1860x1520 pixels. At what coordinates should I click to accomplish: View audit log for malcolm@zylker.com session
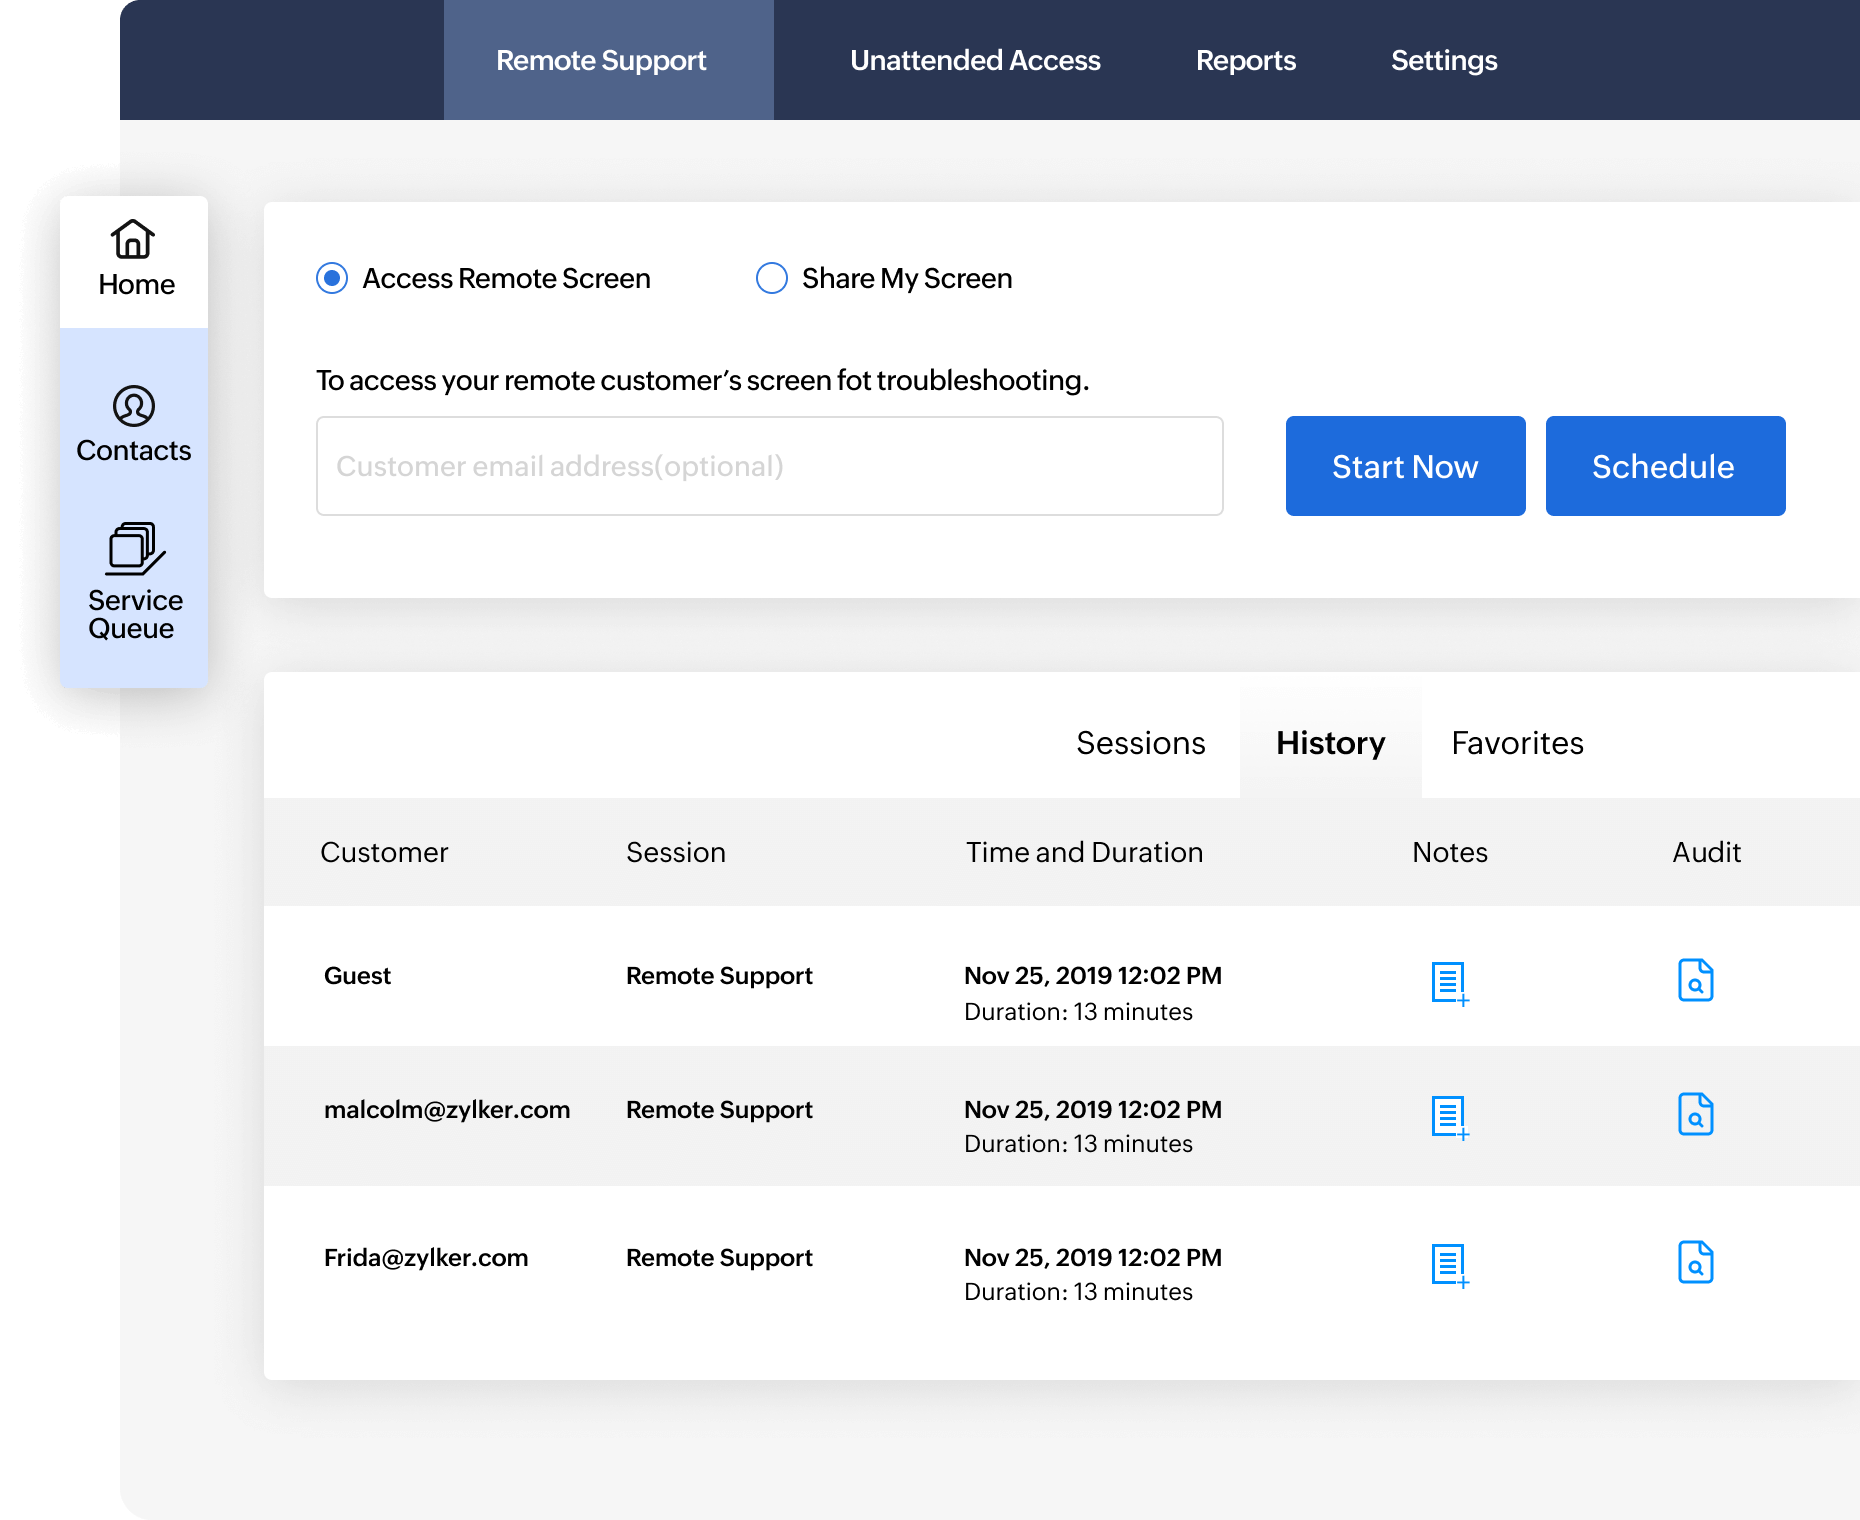pos(1695,1114)
